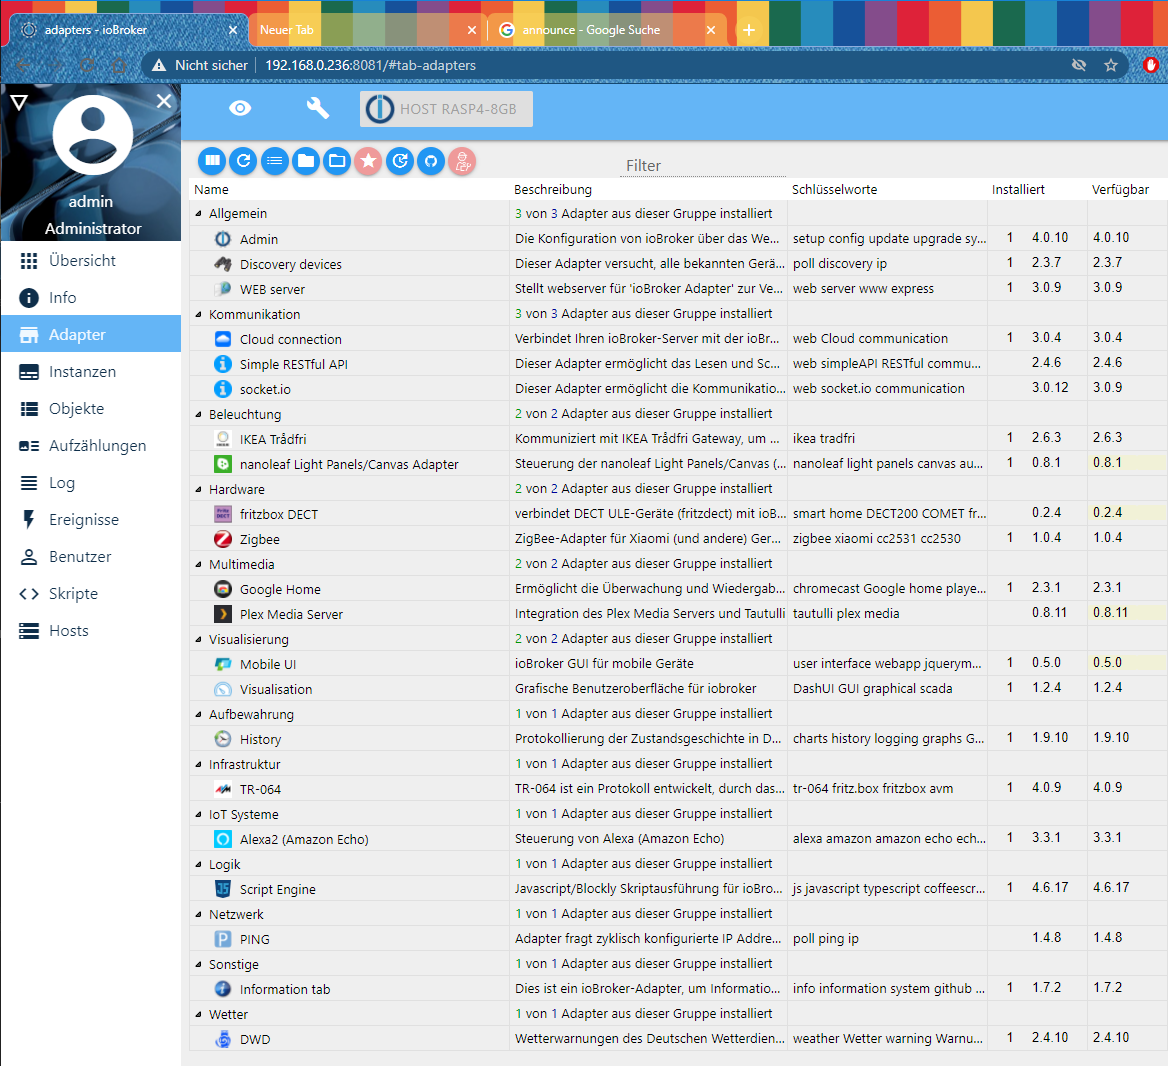Viewport: 1168px width, 1066px height.
Task: Toggle the eye visibility icon in header
Action: click(240, 109)
